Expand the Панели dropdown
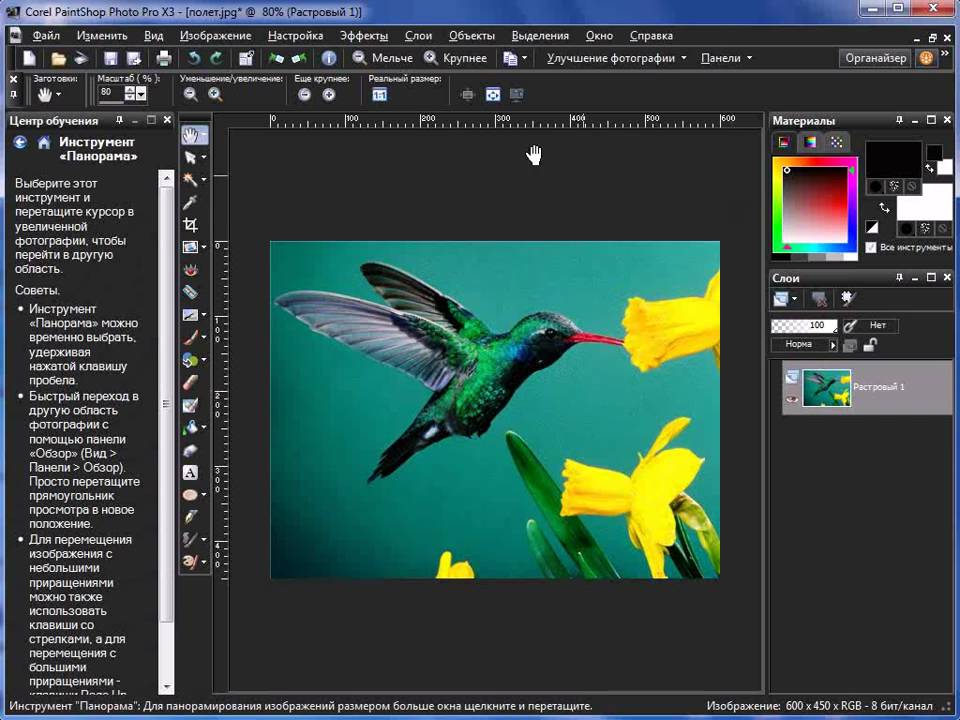The image size is (960, 720). coord(749,58)
